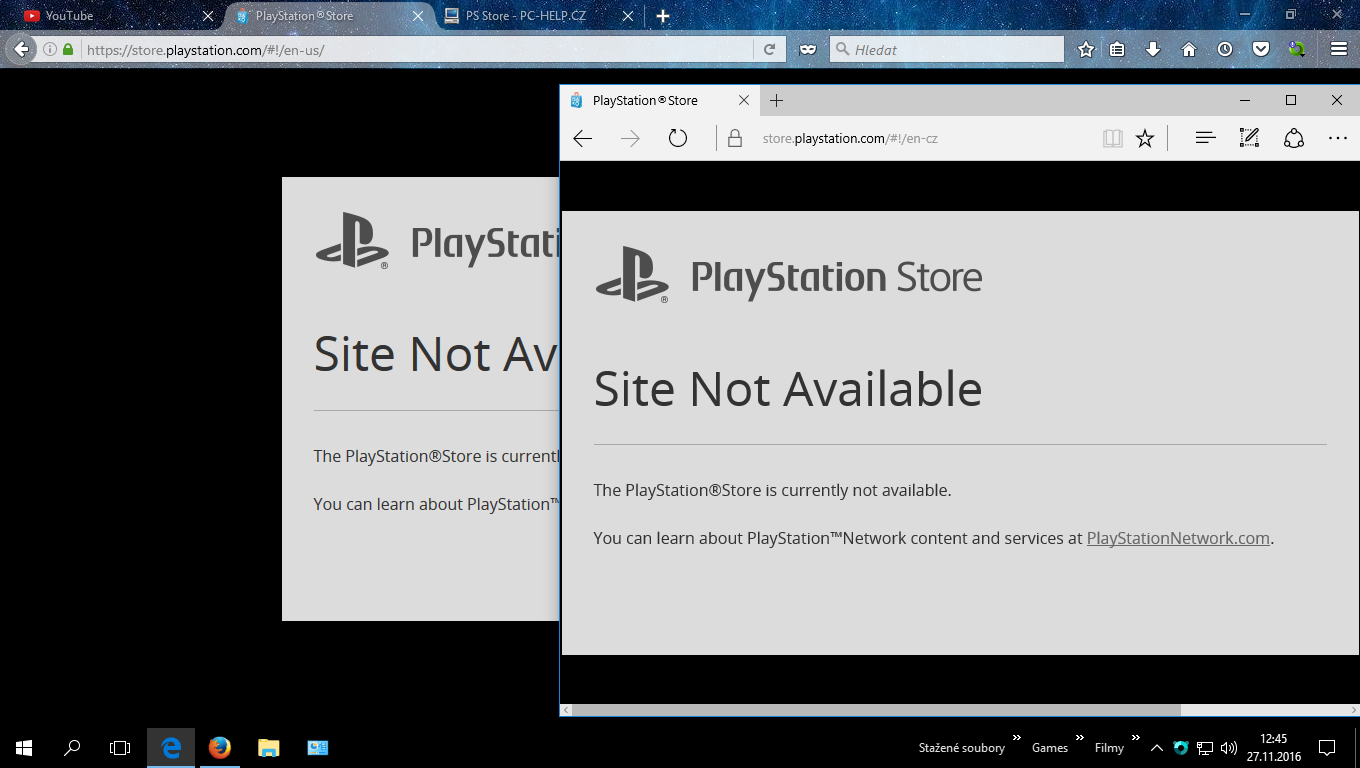1360x768 pixels.
Task: Click the Firefox Home icon
Action: pos(1189,49)
